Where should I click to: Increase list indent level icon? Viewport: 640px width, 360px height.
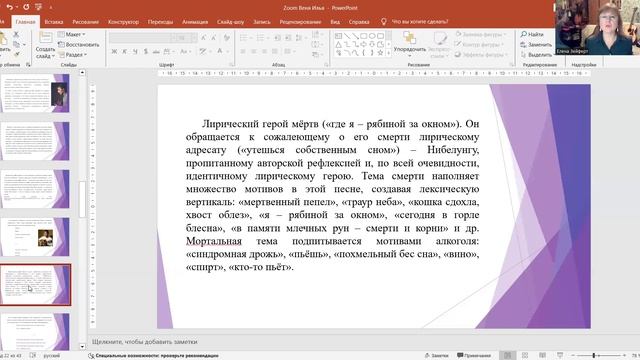click(x=288, y=38)
